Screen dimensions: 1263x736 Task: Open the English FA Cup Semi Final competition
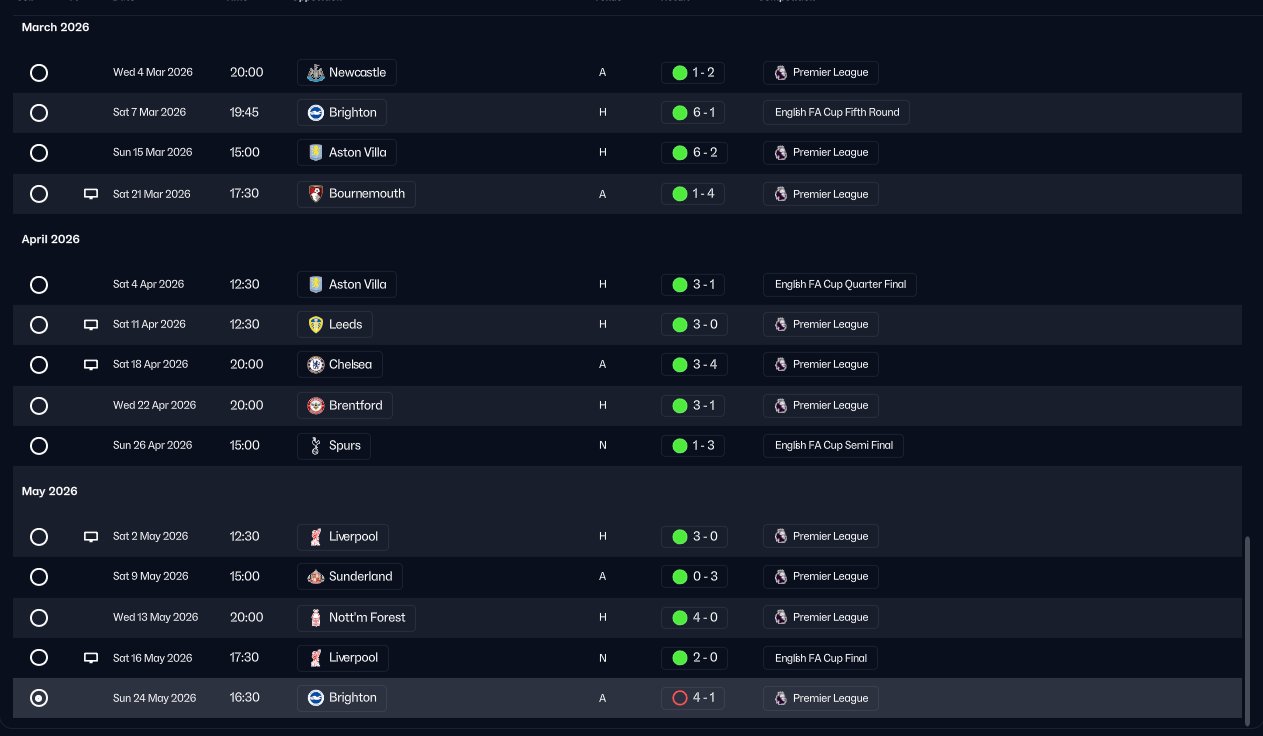[832, 446]
